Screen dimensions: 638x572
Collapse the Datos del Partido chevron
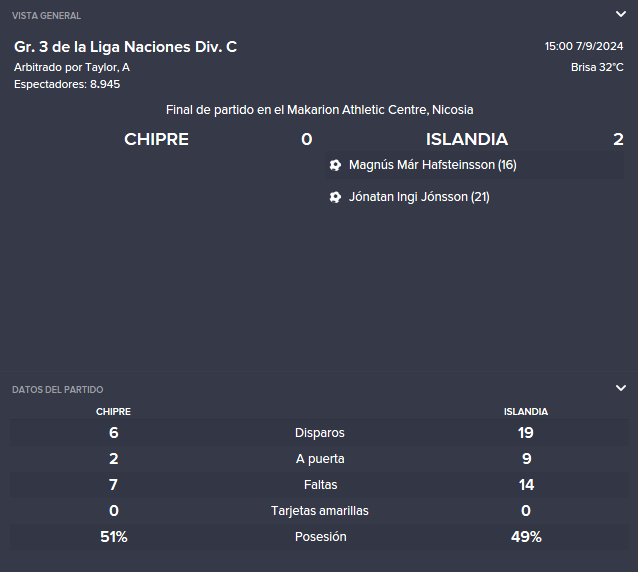click(x=621, y=388)
